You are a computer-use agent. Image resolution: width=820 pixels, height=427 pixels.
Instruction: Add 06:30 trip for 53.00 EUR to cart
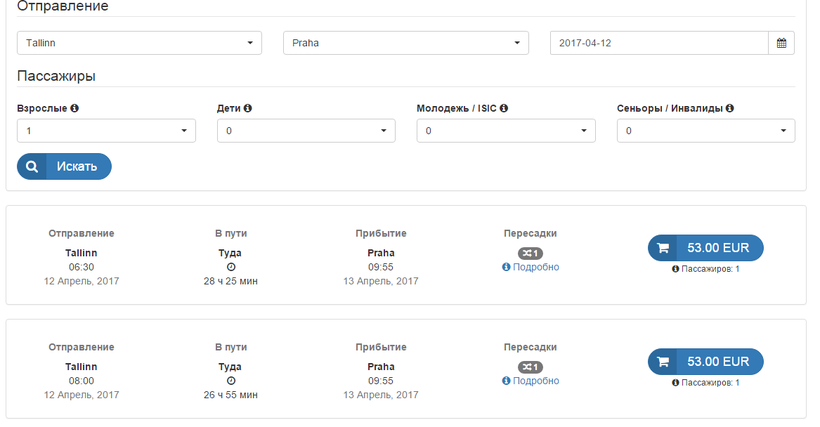tap(705, 248)
